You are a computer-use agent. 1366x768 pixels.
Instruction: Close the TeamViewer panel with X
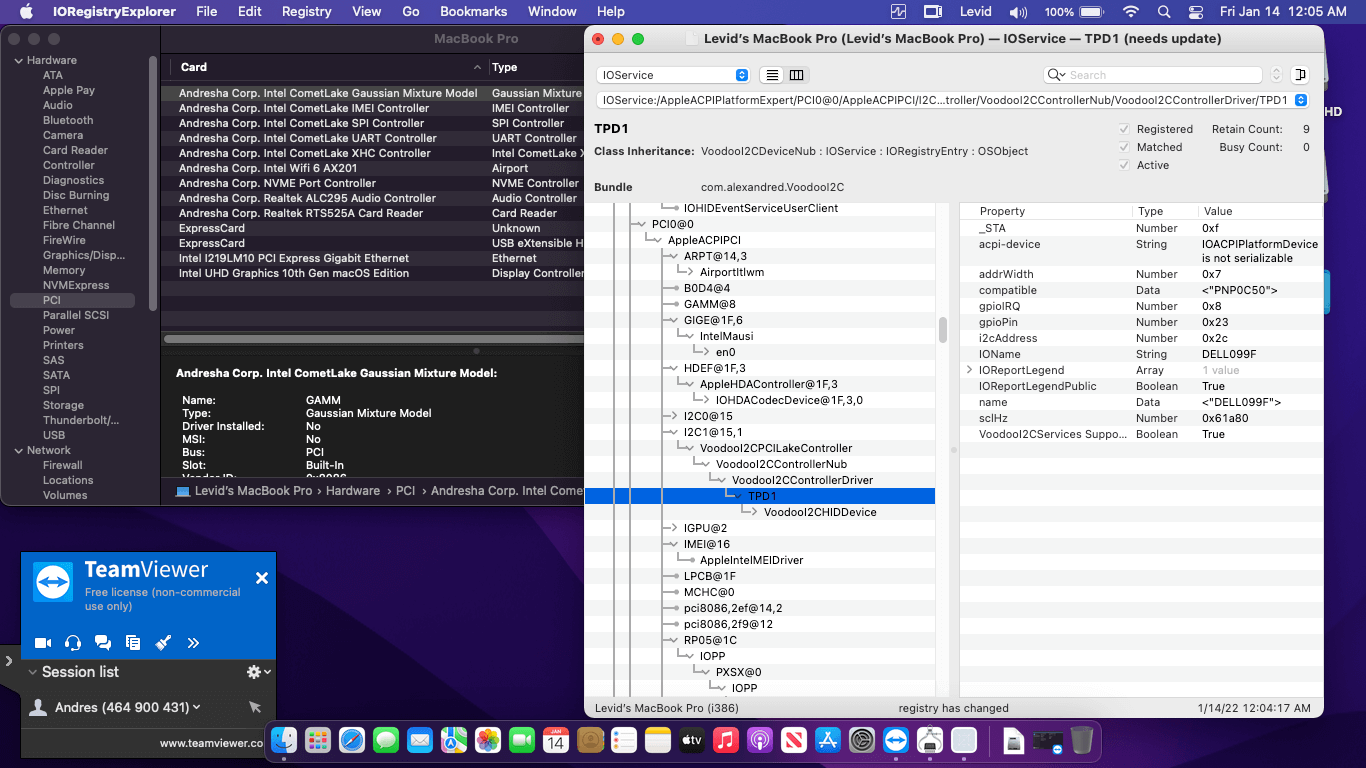point(262,578)
